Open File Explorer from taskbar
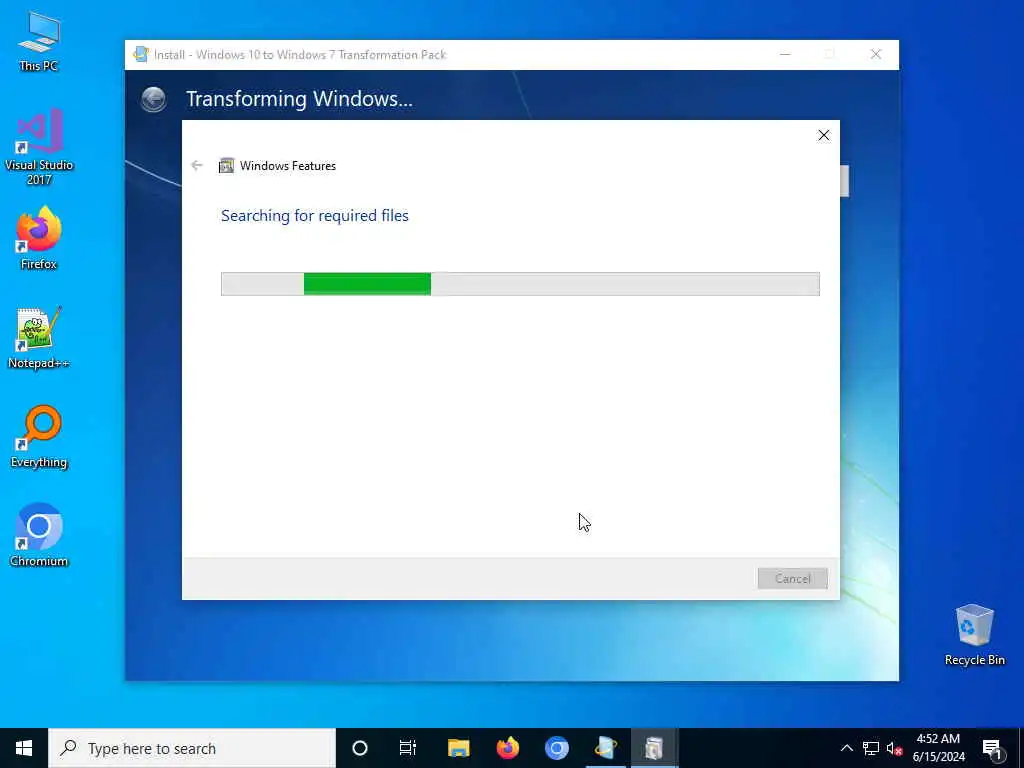The width and height of the screenshot is (1024, 768). (458, 748)
